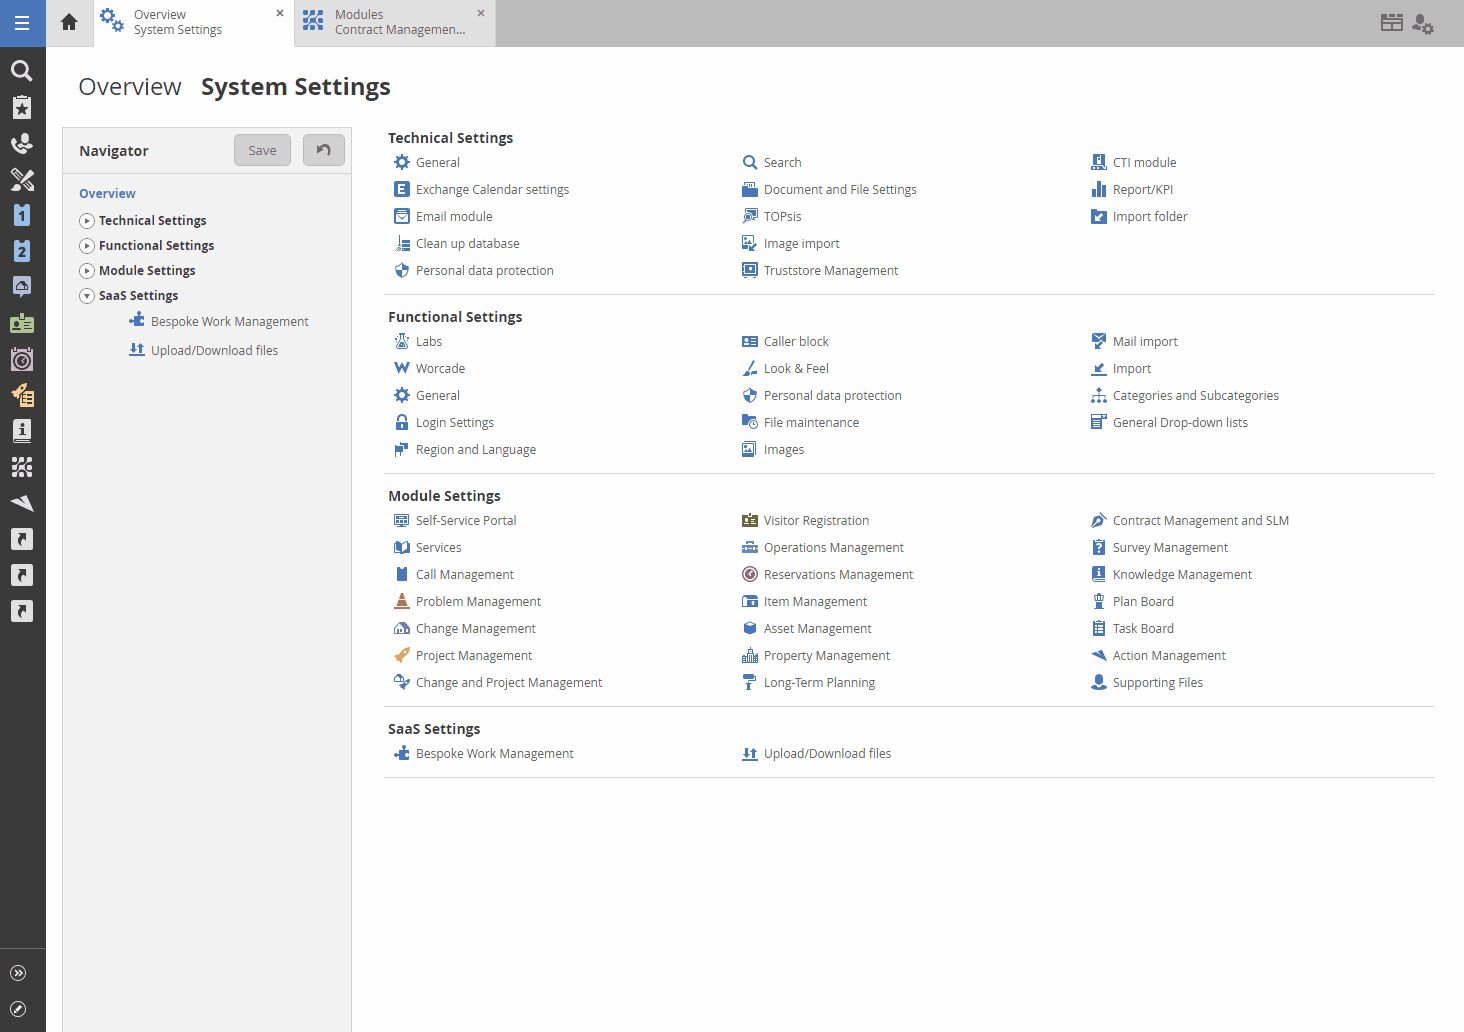Open the reservations clock calendar sidebar icon
The height and width of the screenshot is (1032, 1464).
22,359
